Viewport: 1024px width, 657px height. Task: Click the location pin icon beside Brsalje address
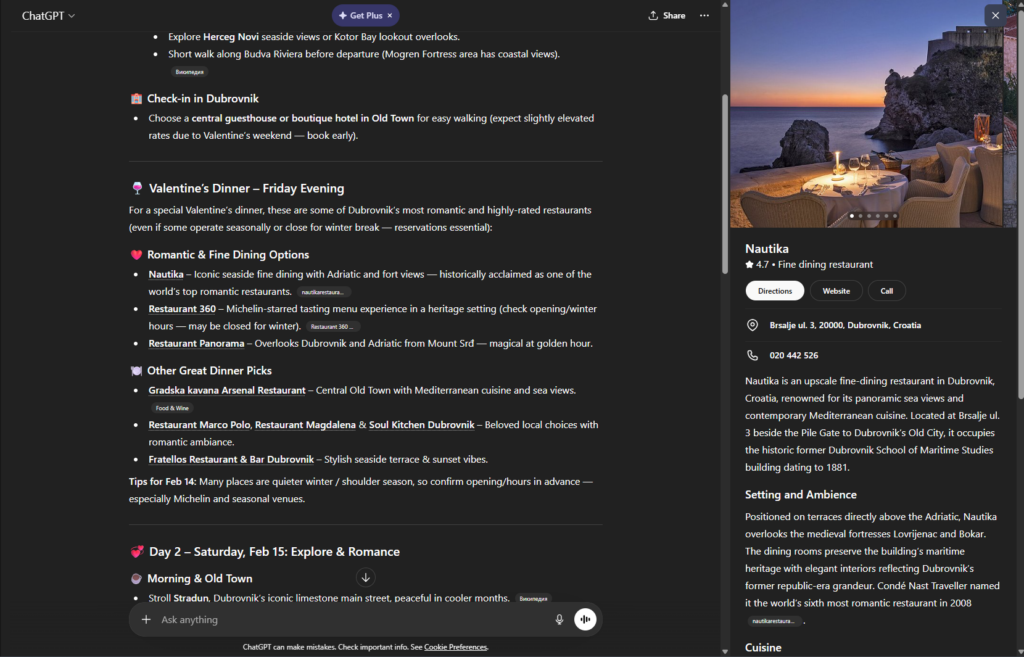tap(751, 324)
